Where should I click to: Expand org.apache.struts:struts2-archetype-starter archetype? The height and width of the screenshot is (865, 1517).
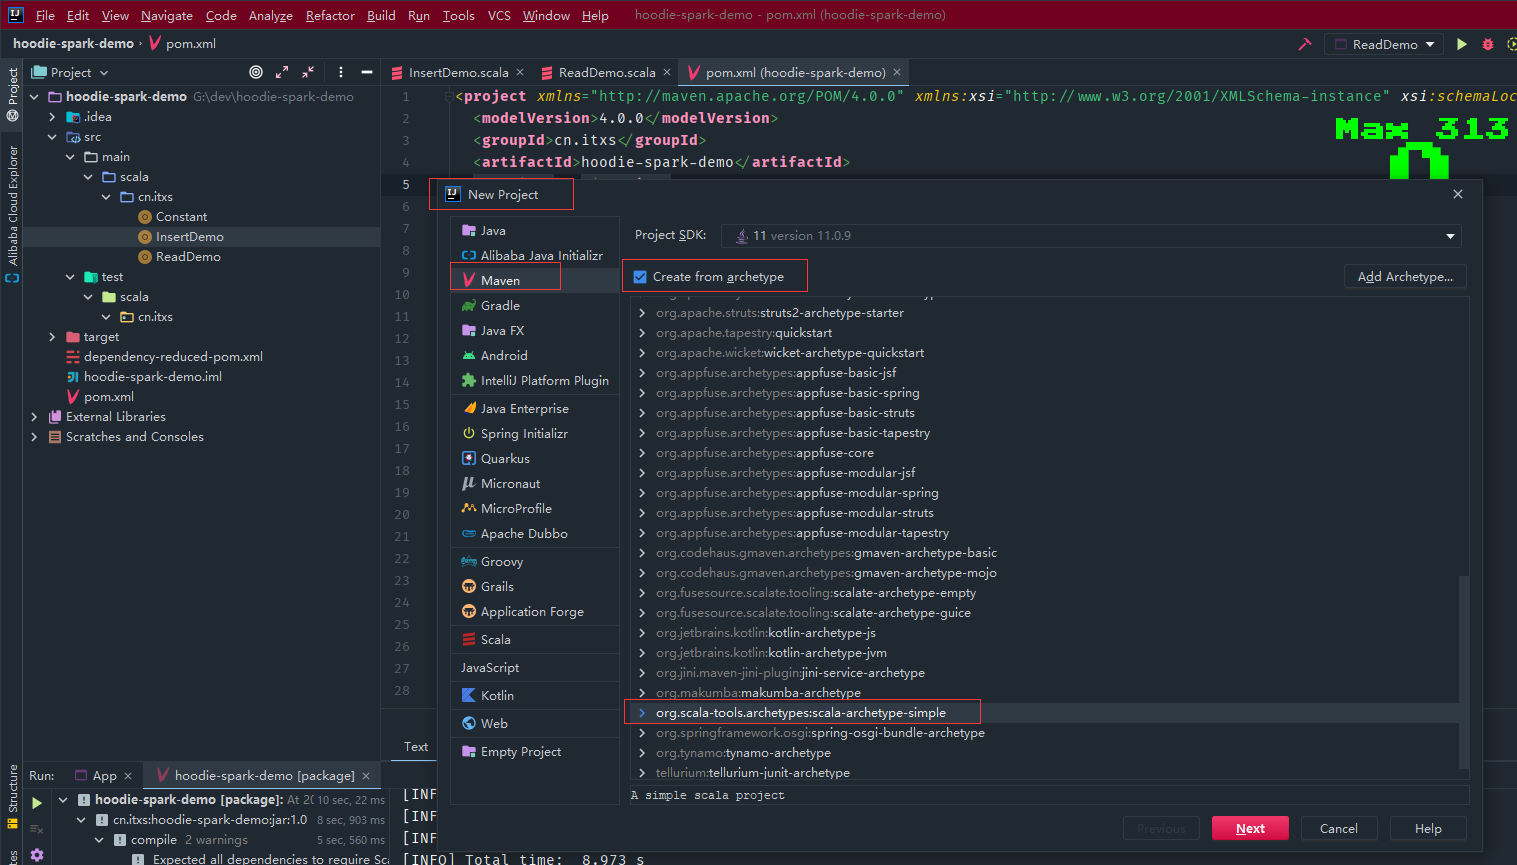[642, 313]
